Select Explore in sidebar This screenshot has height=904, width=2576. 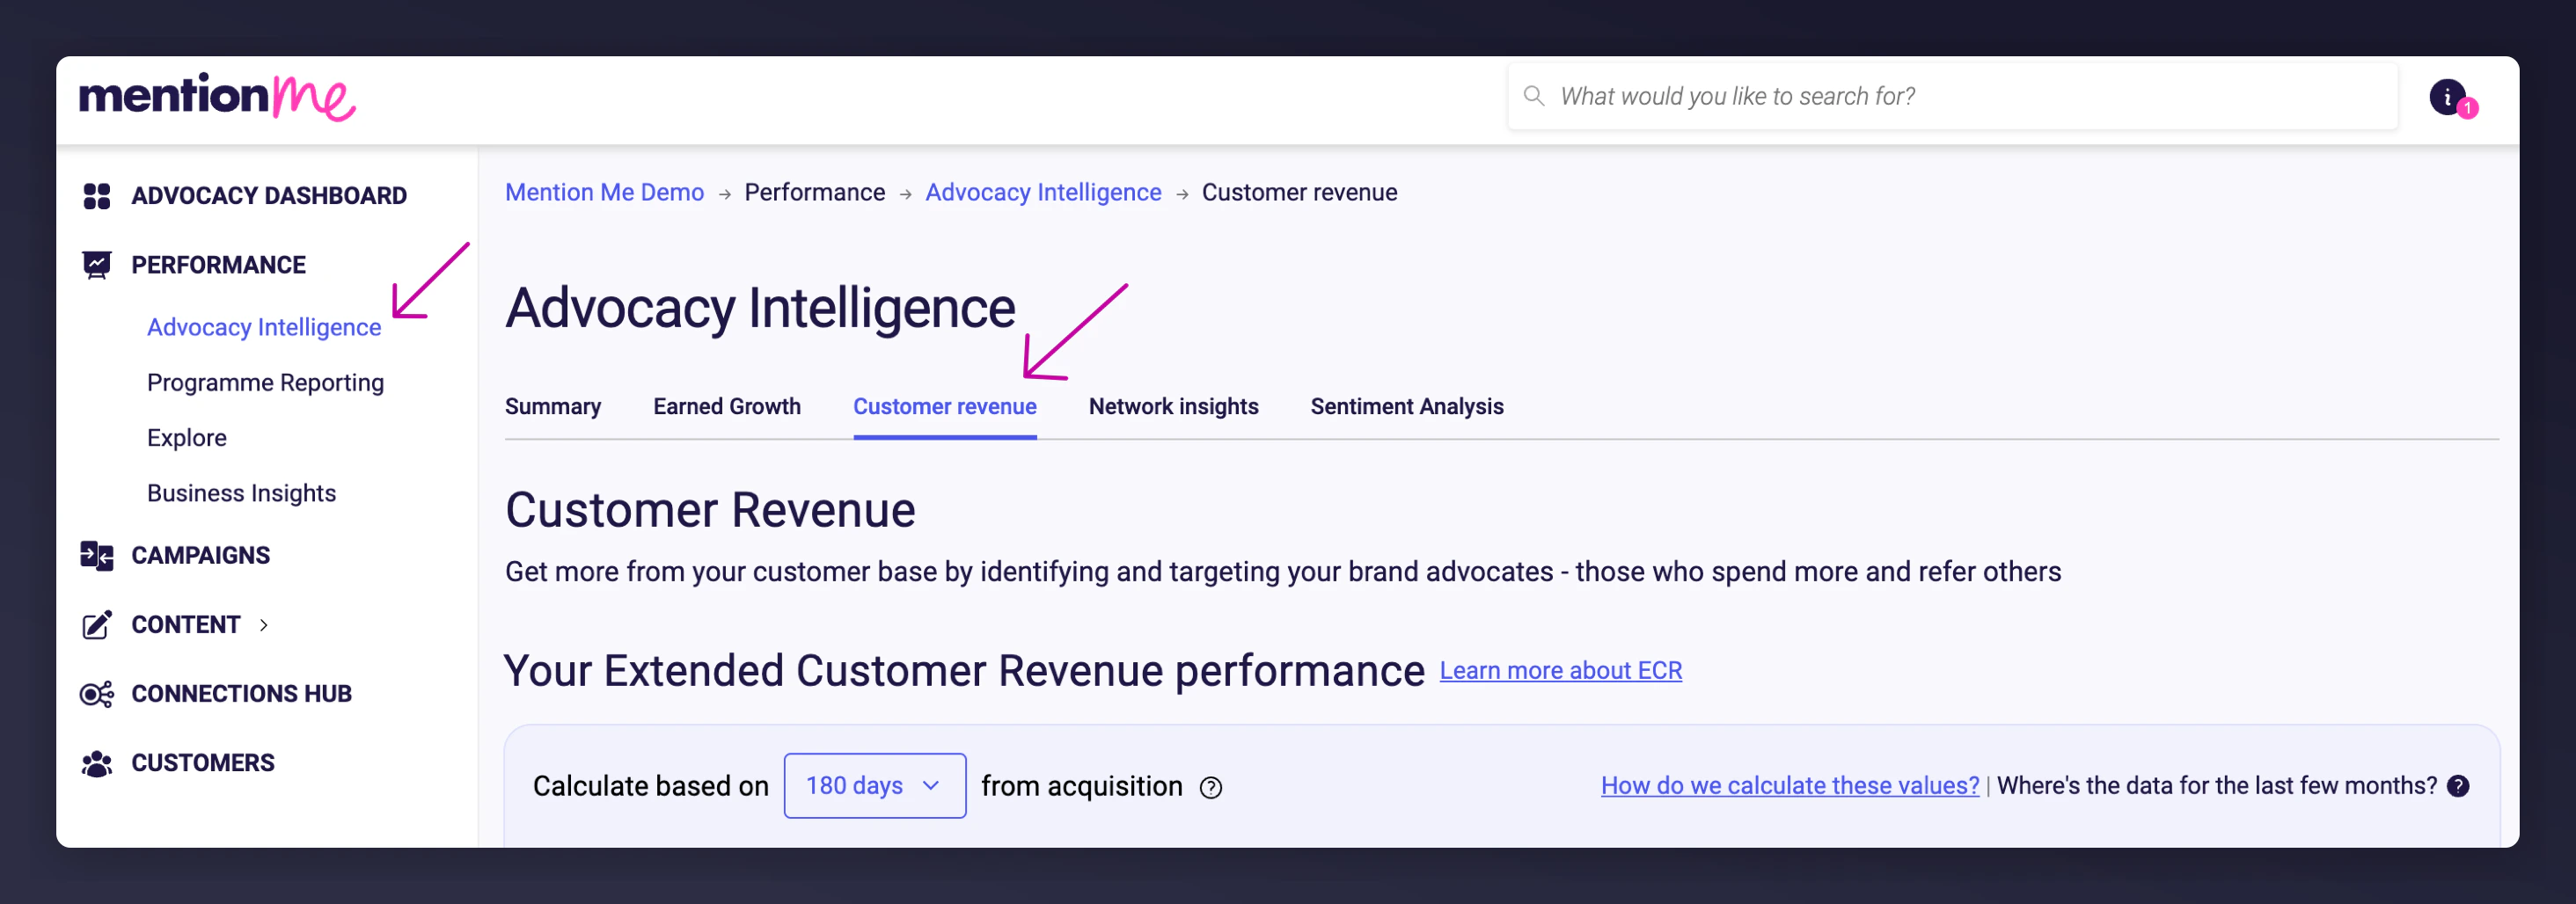point(187,438)
